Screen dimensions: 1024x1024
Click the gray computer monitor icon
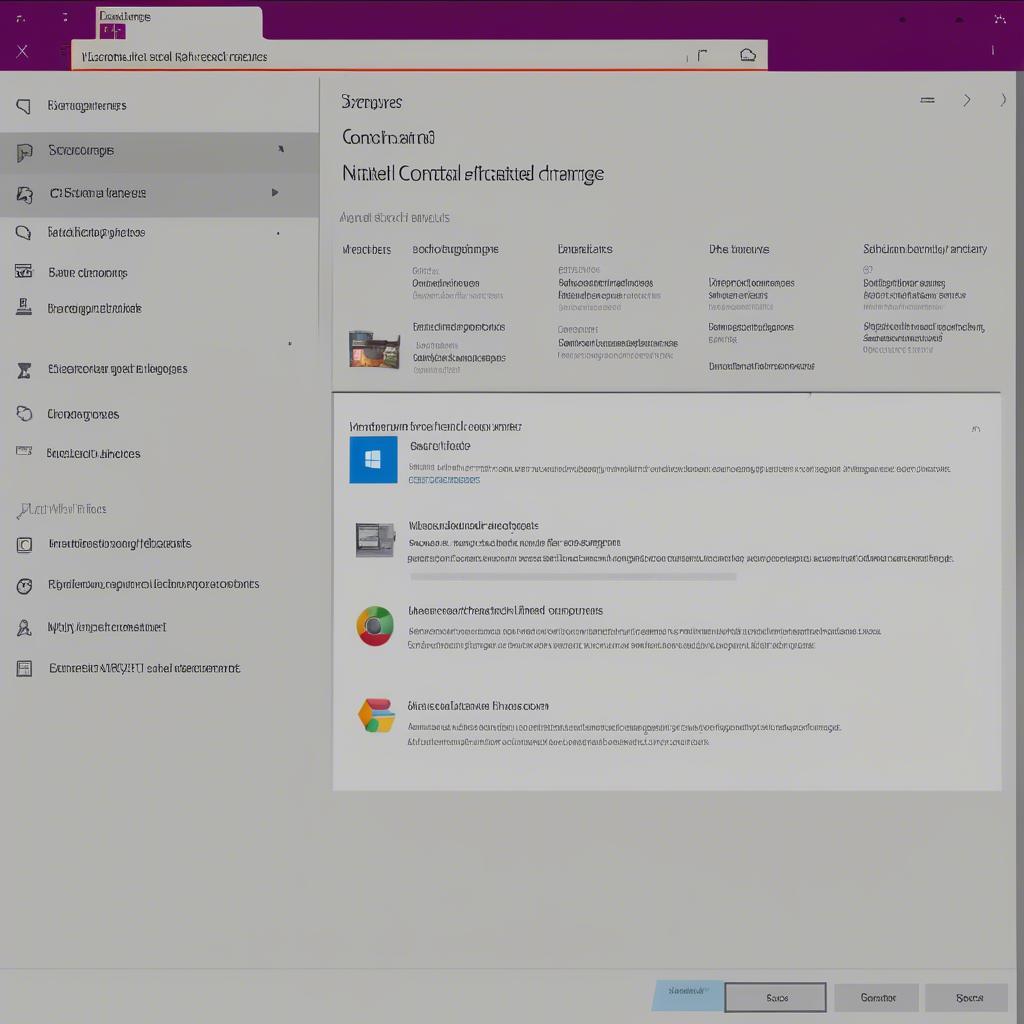pyautogui.click(x=375, y=539)
